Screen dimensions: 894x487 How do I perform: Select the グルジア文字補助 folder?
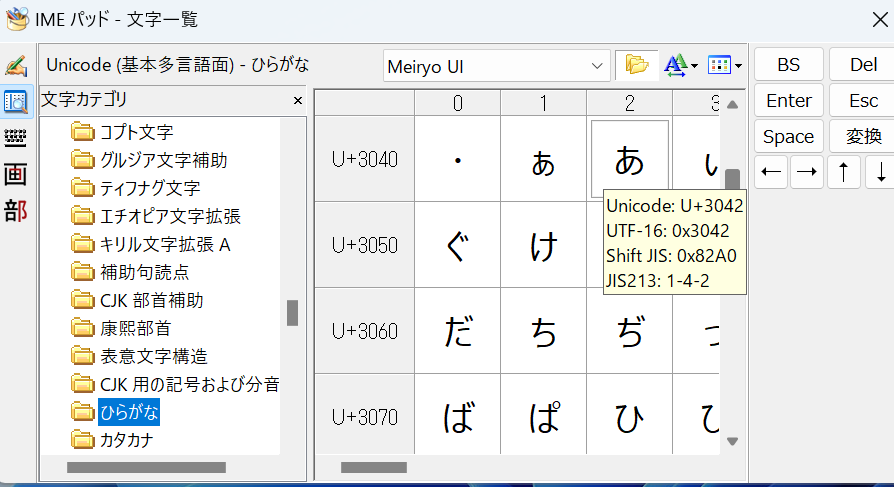point(149,160)
